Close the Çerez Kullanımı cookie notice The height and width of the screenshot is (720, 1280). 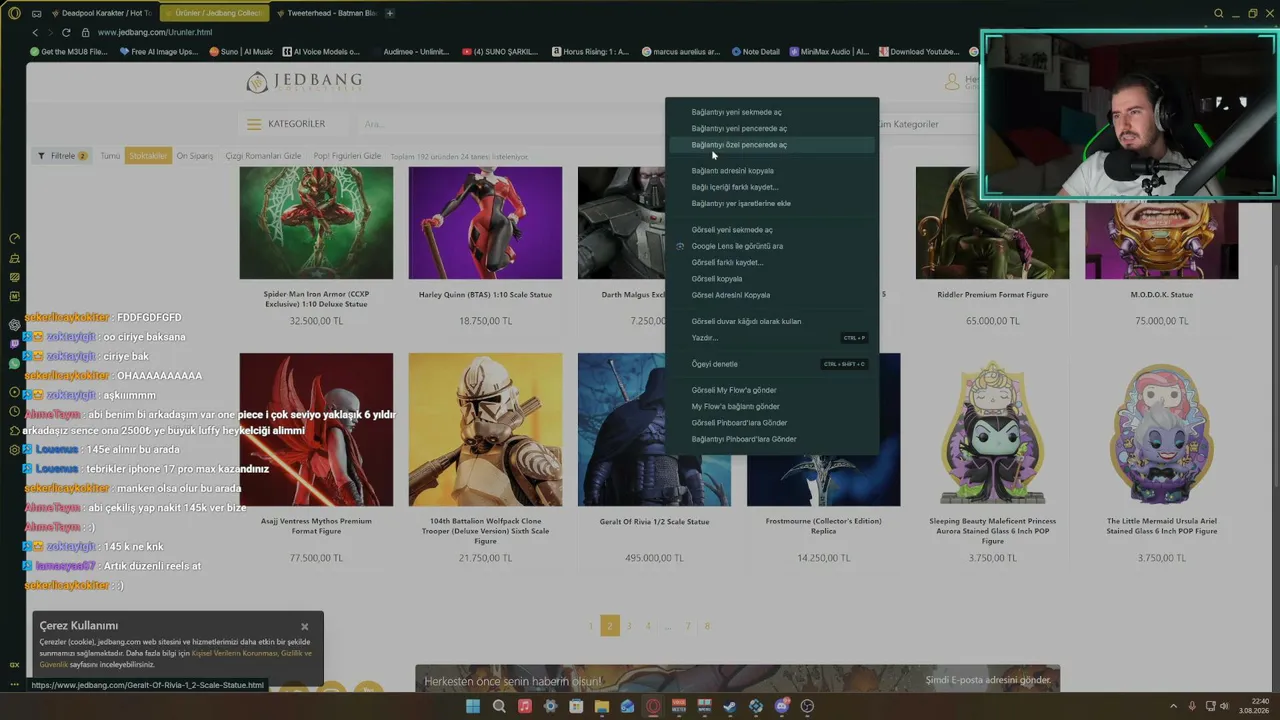point(305,627)
